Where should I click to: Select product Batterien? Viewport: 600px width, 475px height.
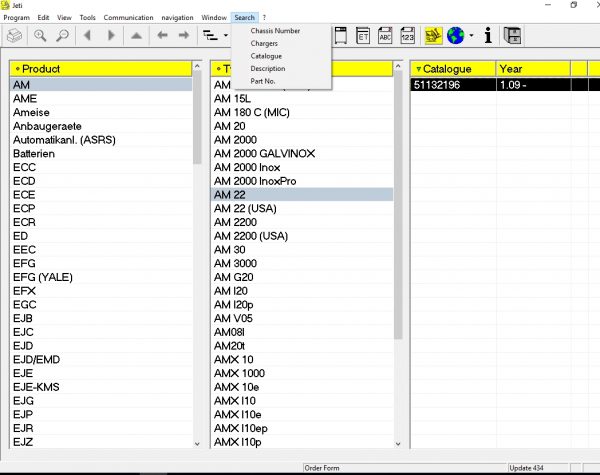101,153
